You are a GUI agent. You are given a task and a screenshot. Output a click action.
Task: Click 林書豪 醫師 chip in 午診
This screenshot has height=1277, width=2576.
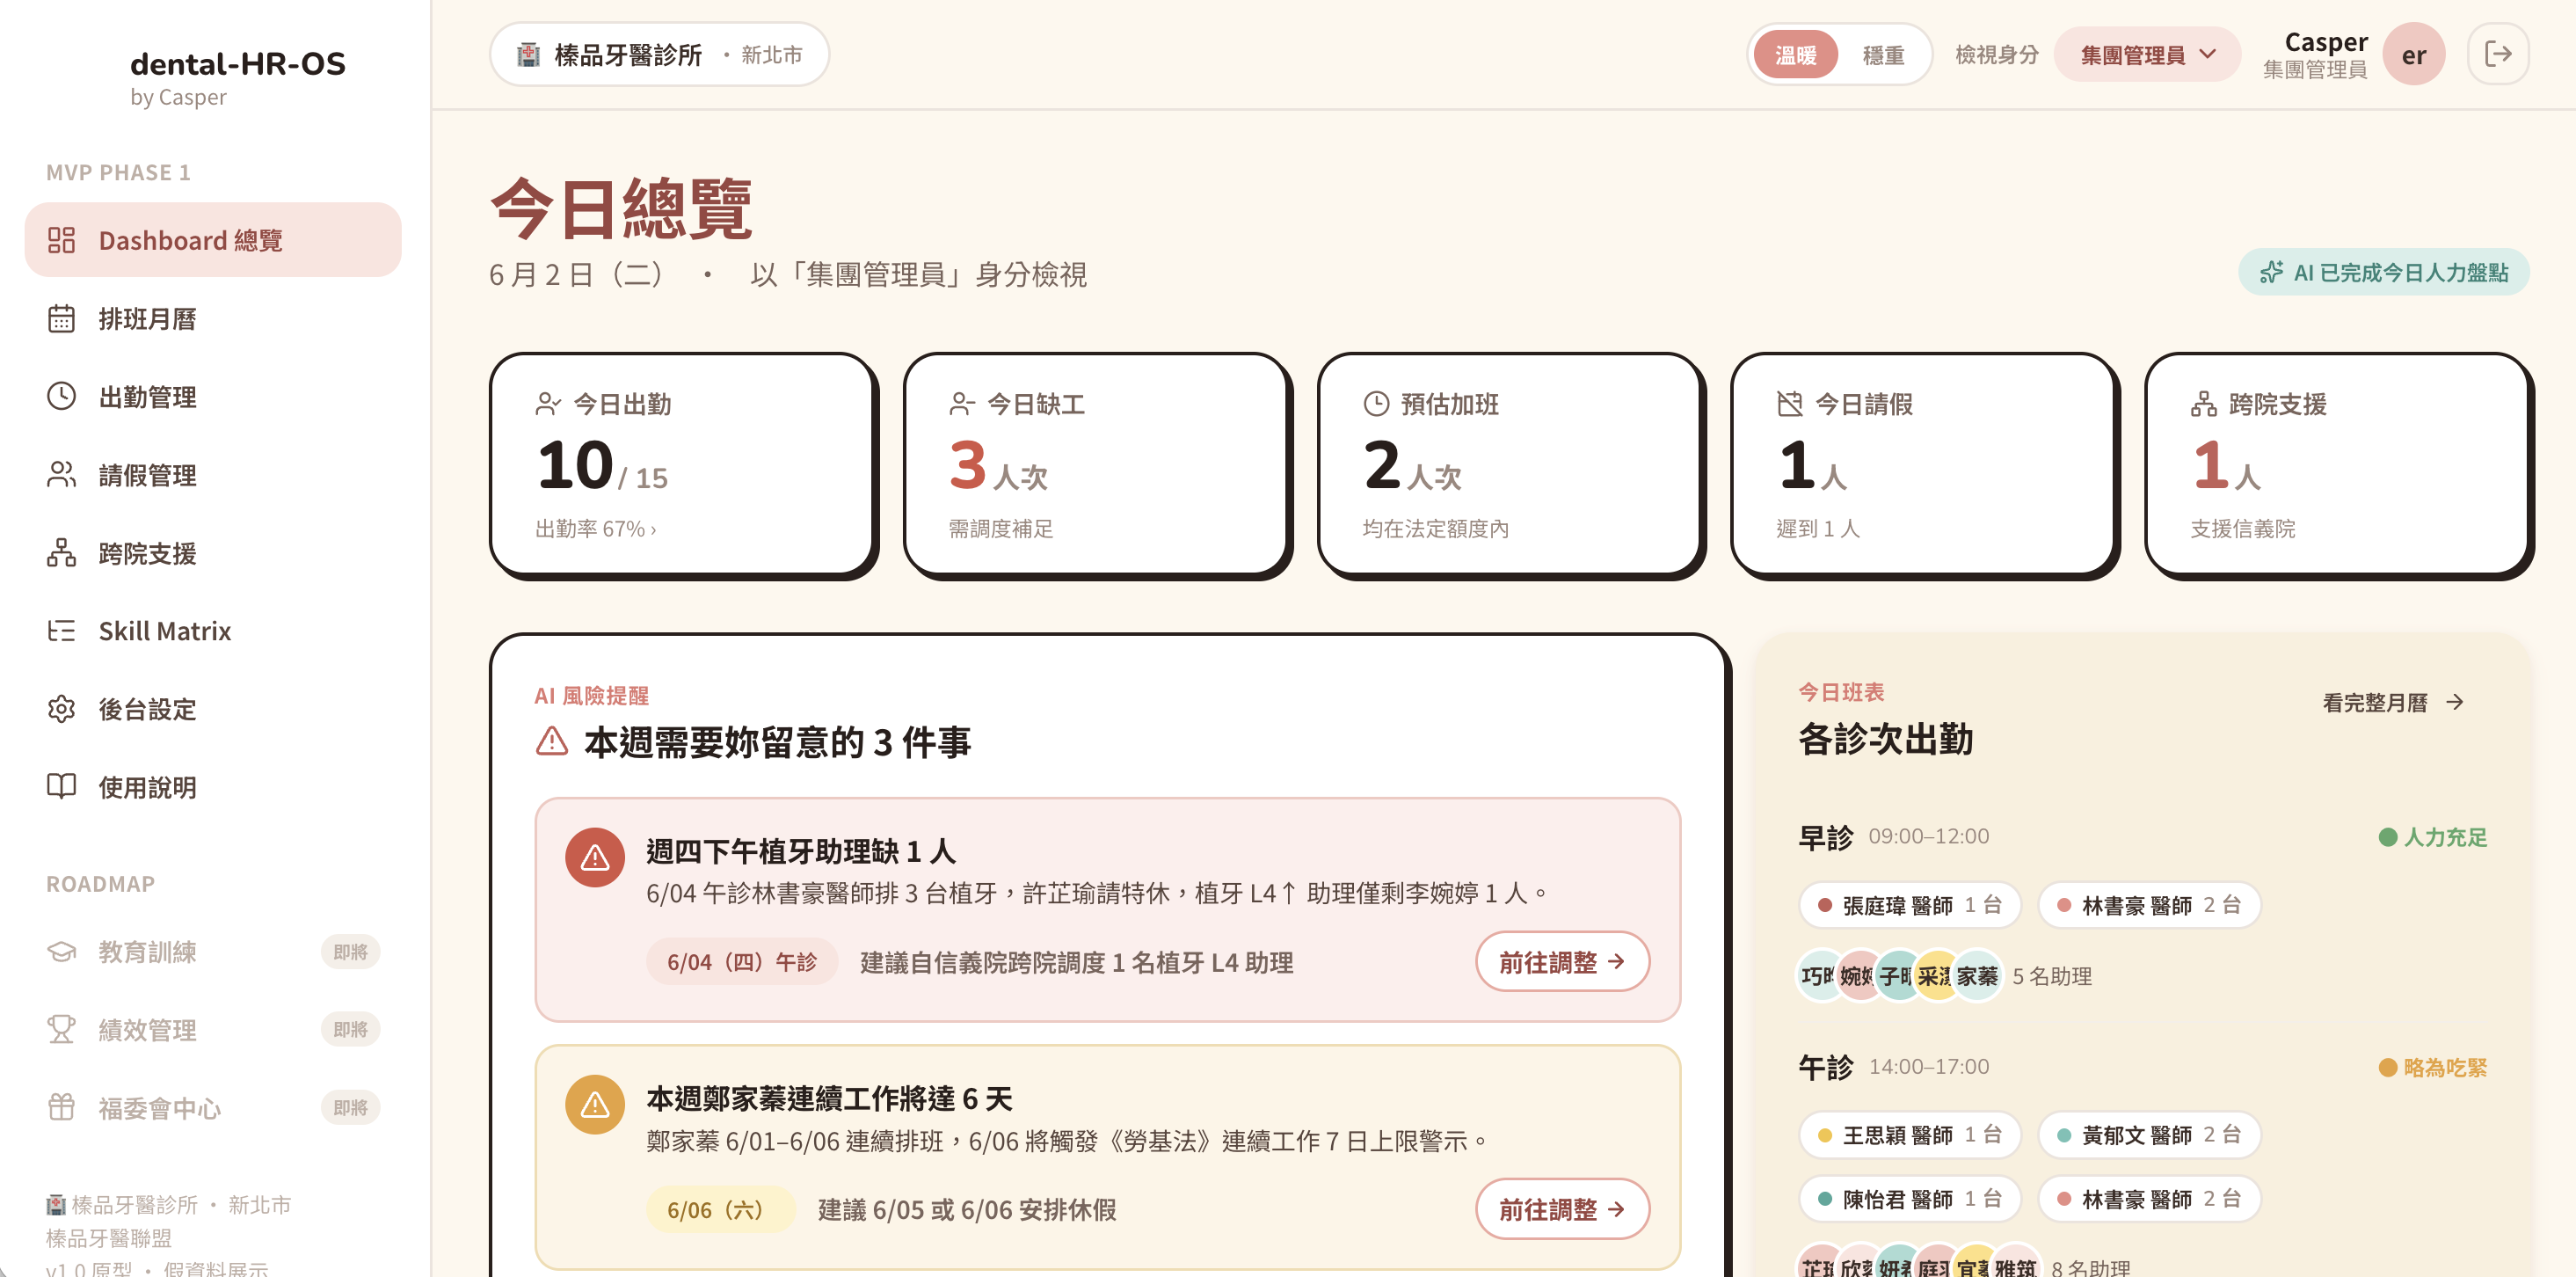(2149, 1199)
